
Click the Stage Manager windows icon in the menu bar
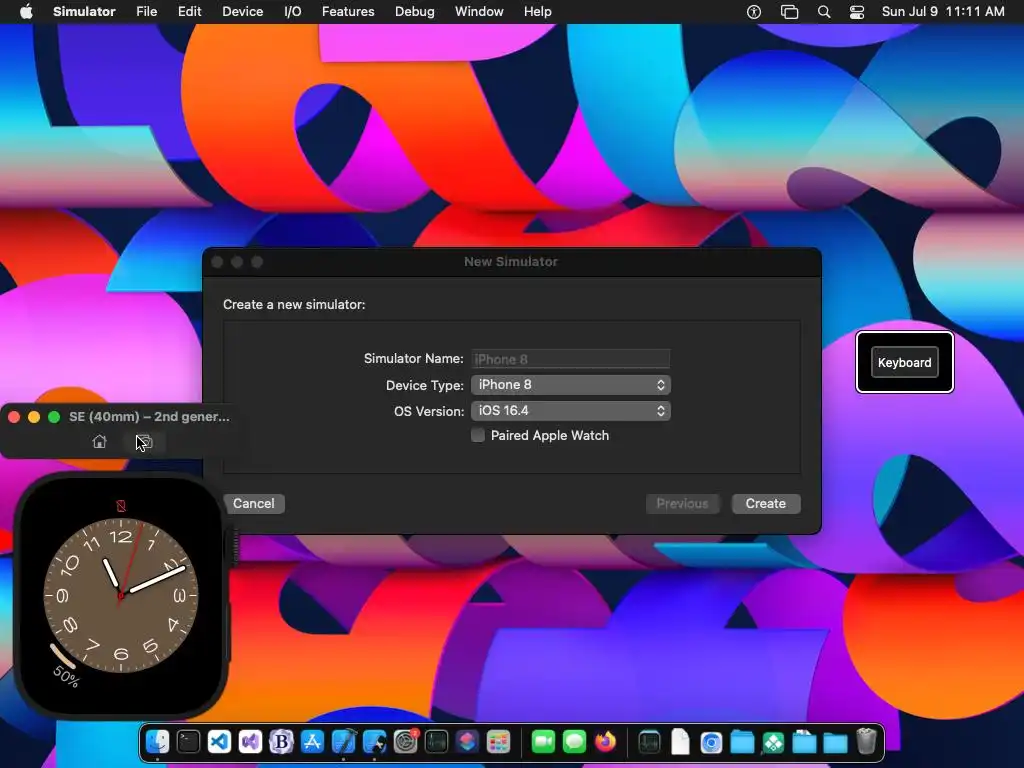(x=790, y=12)
